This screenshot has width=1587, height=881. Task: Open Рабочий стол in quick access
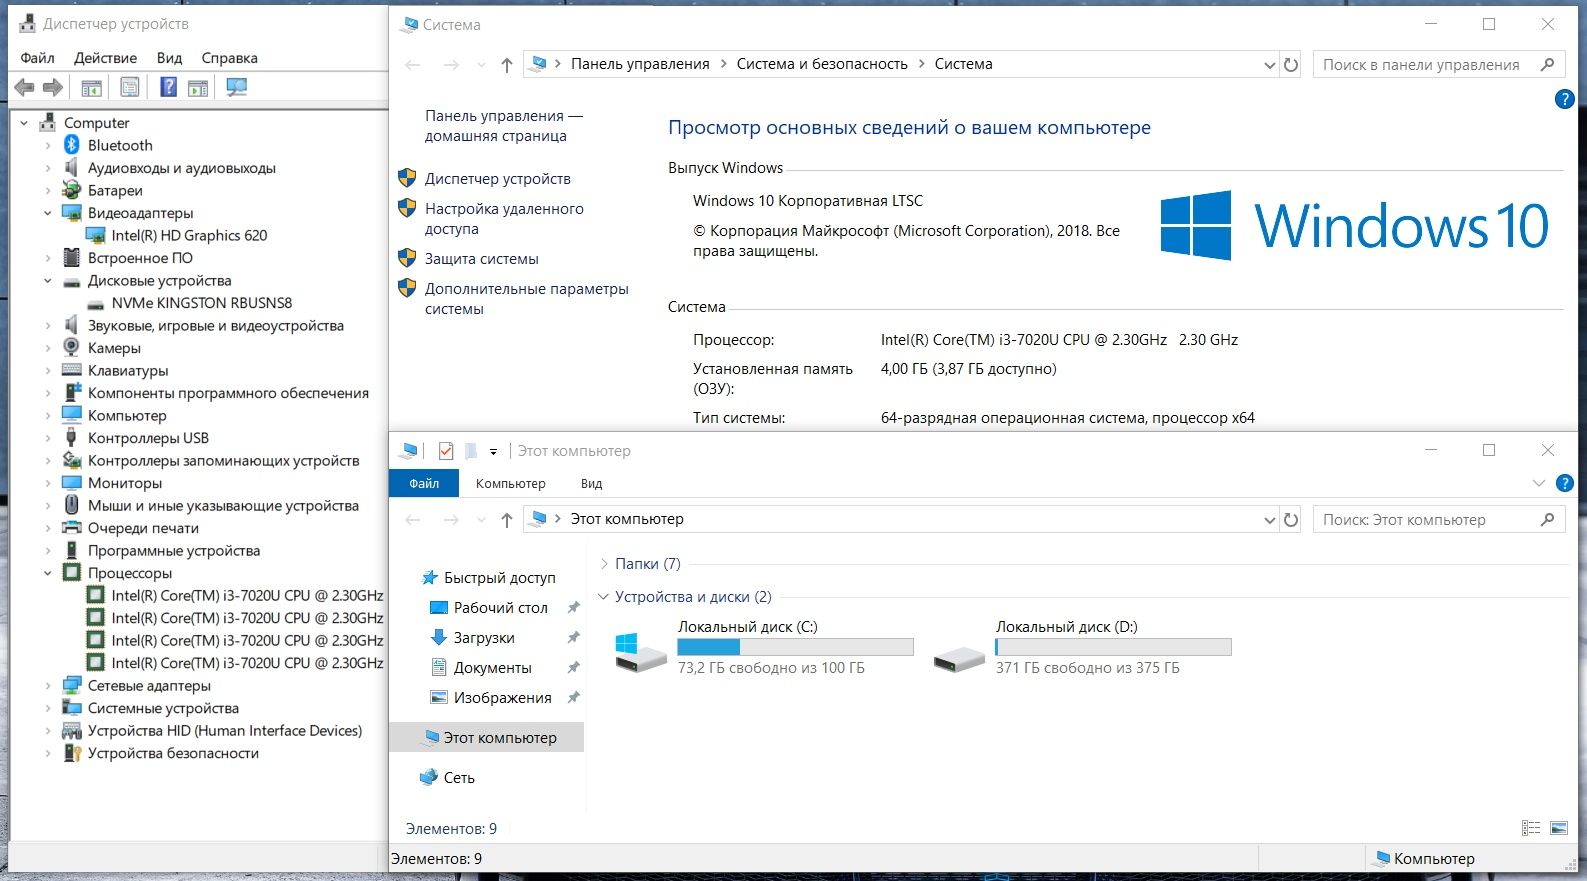tap(500, 608)
